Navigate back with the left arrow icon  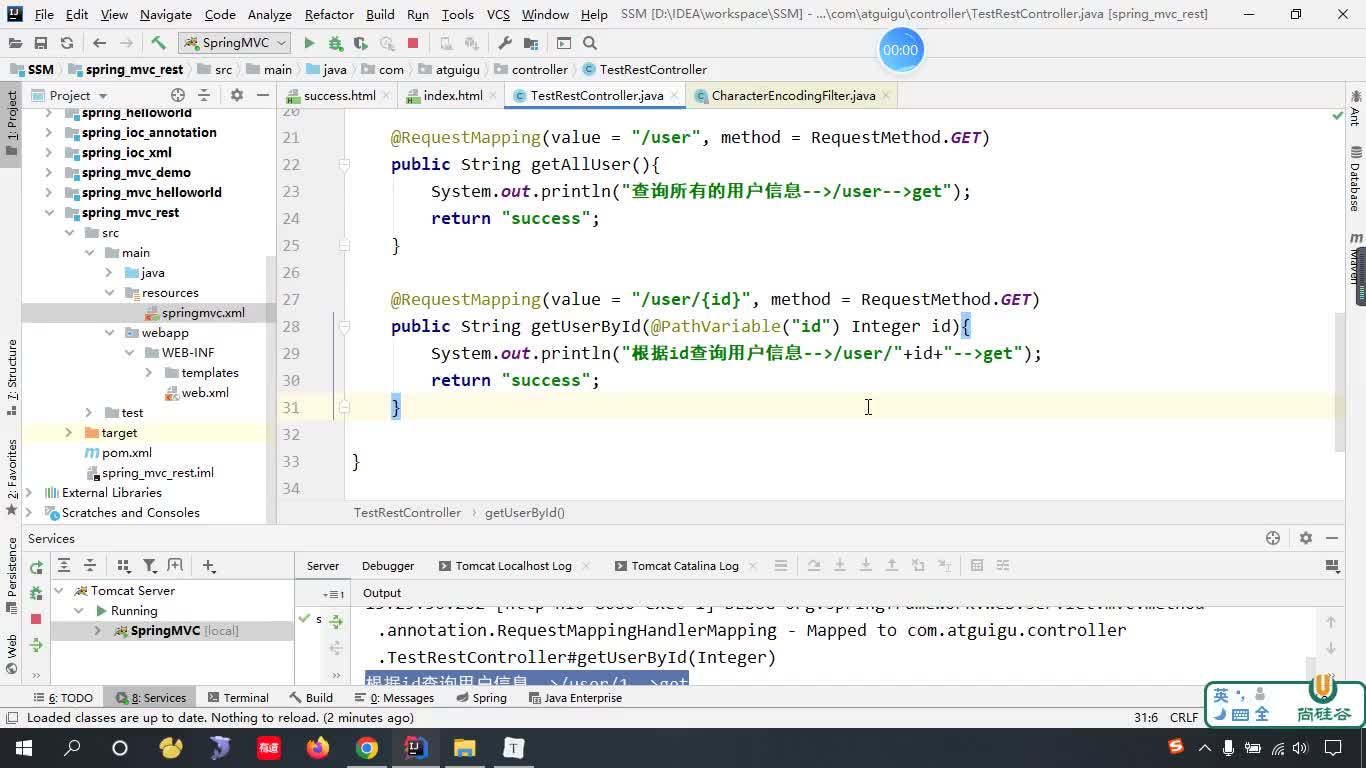coord(99,43)
